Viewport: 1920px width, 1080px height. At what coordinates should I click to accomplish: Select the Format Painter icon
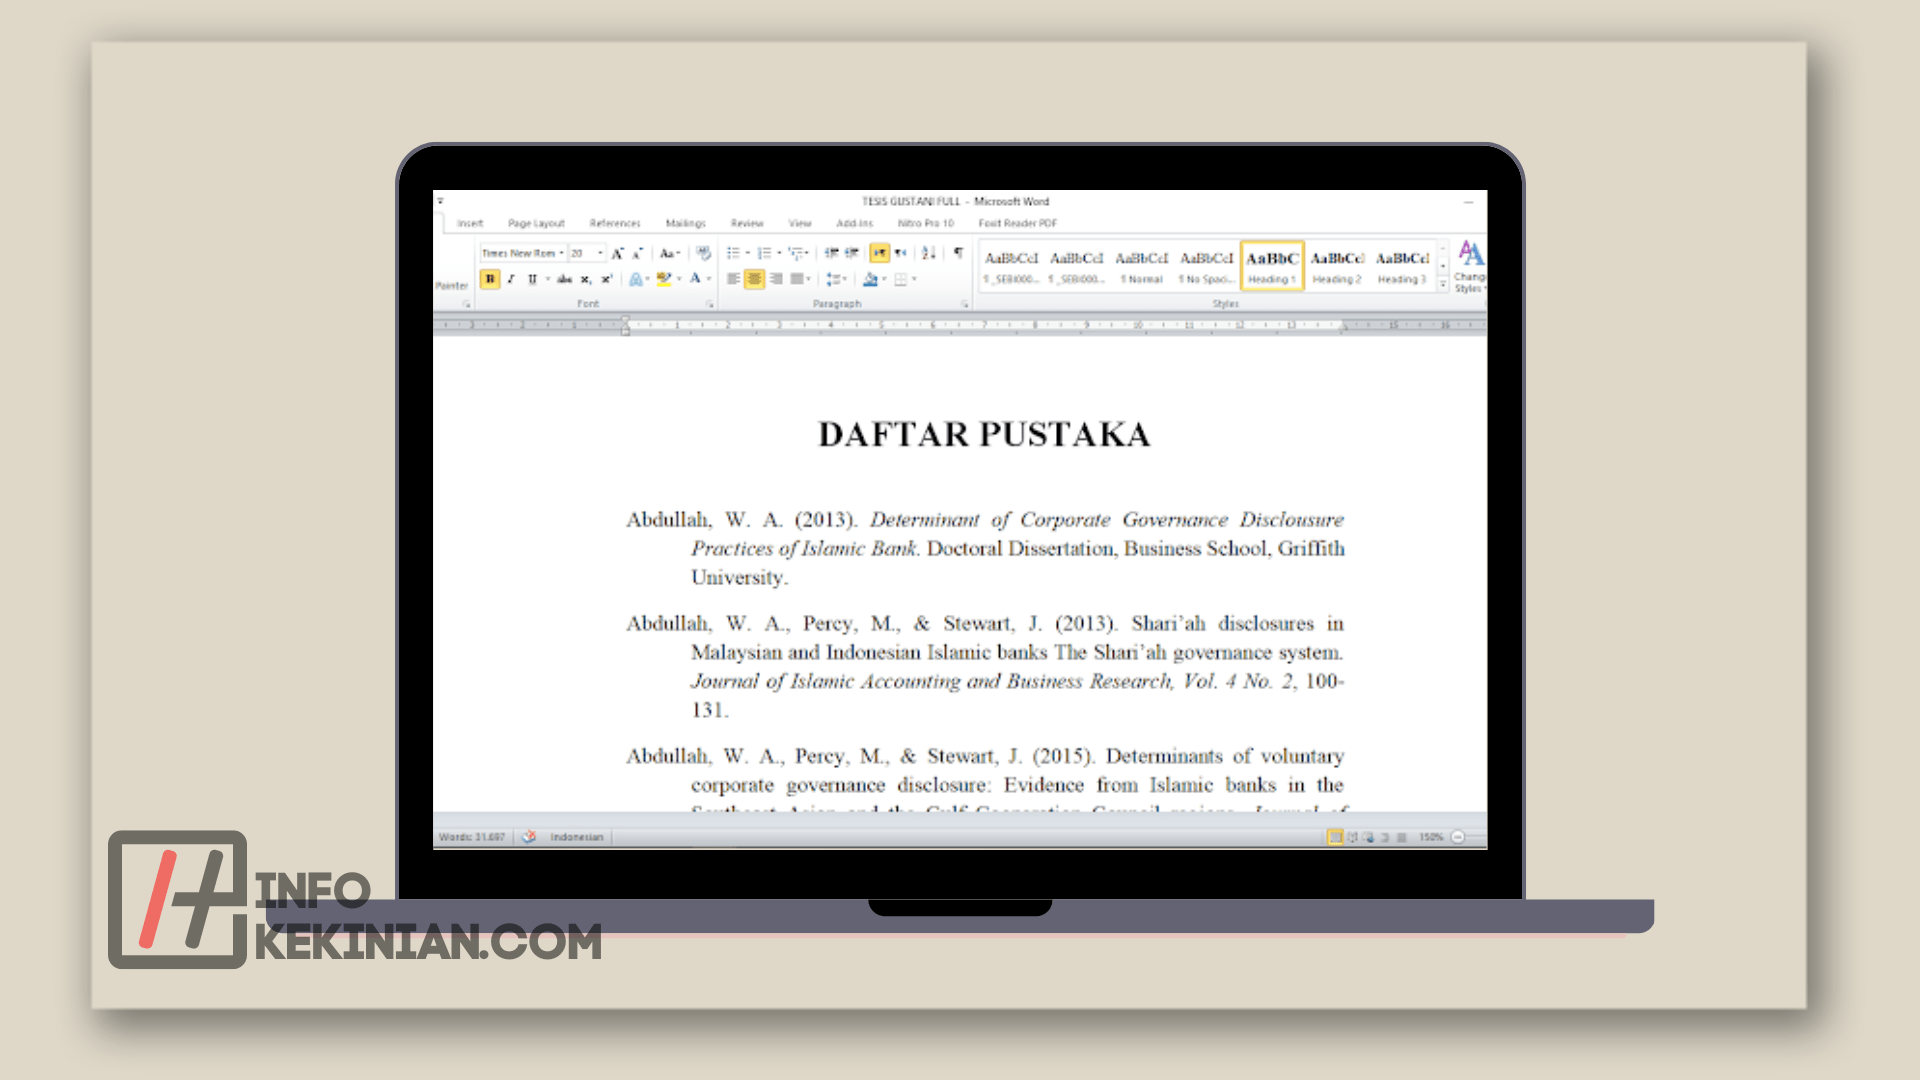click(452, 284)
